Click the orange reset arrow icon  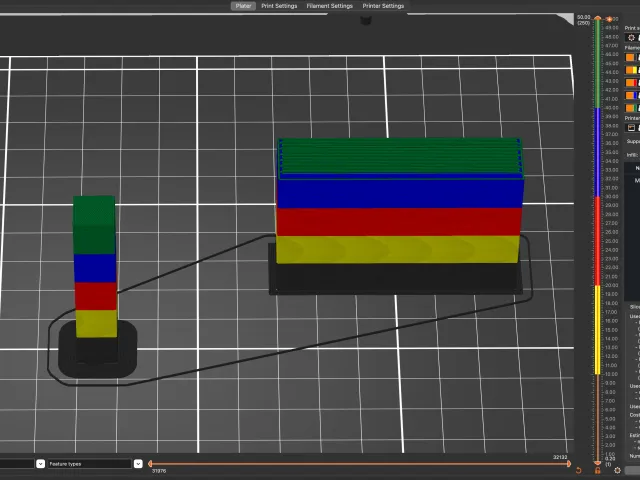578,471
